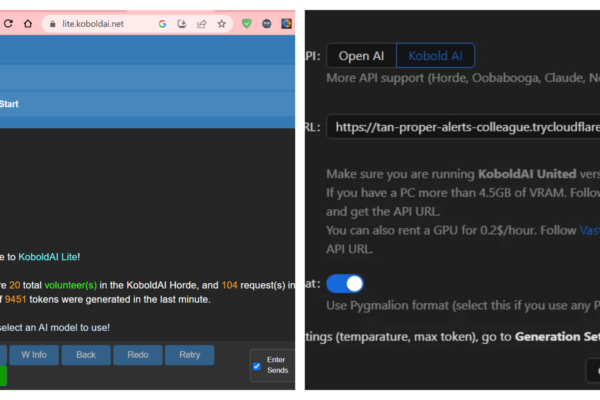Screen dimensions: 600x400
Task: Open the volunteer(s) link
Action: (x=71, y=285)
